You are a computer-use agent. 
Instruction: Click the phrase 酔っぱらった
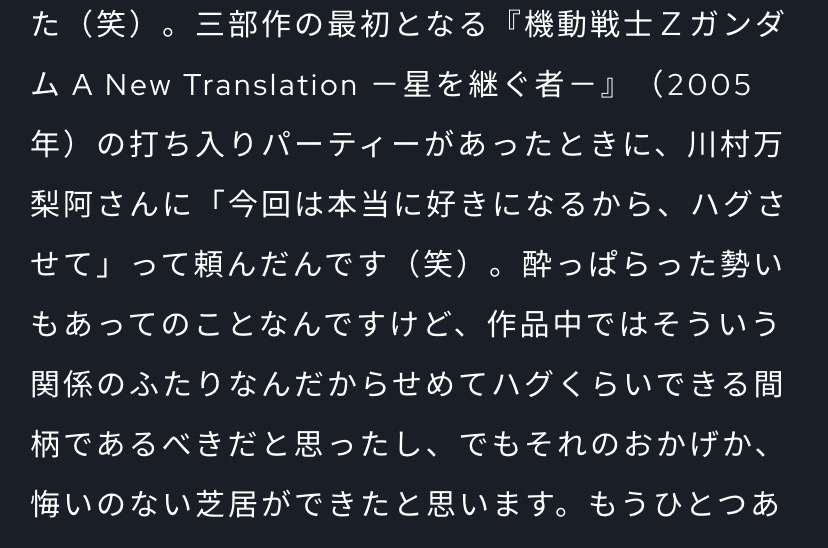618,264
